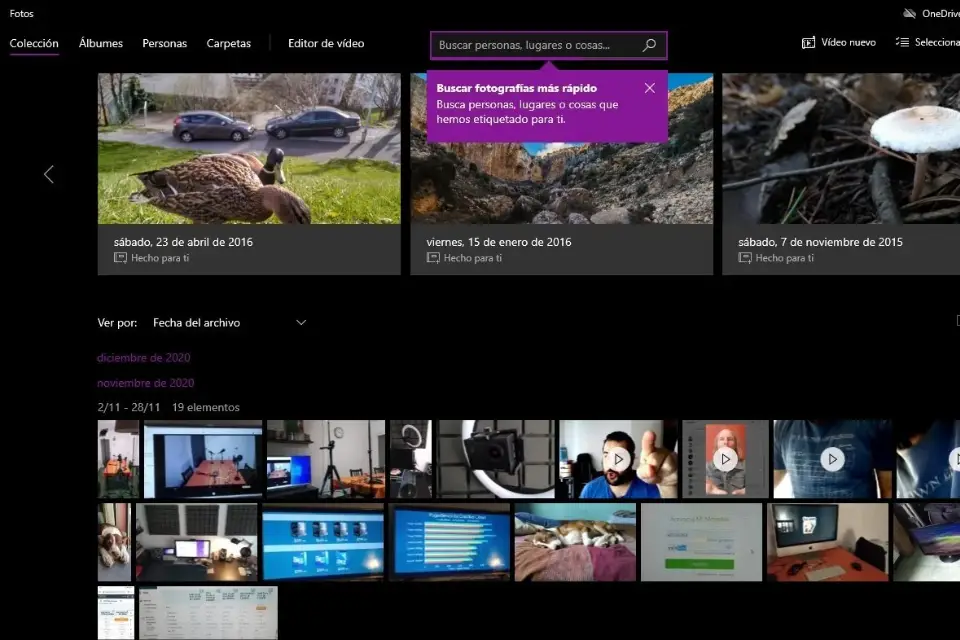Jump to diciembre de 2020
The width and height of the screenshot is (960, 640).
pyautogui.click(x=143, y=358)
